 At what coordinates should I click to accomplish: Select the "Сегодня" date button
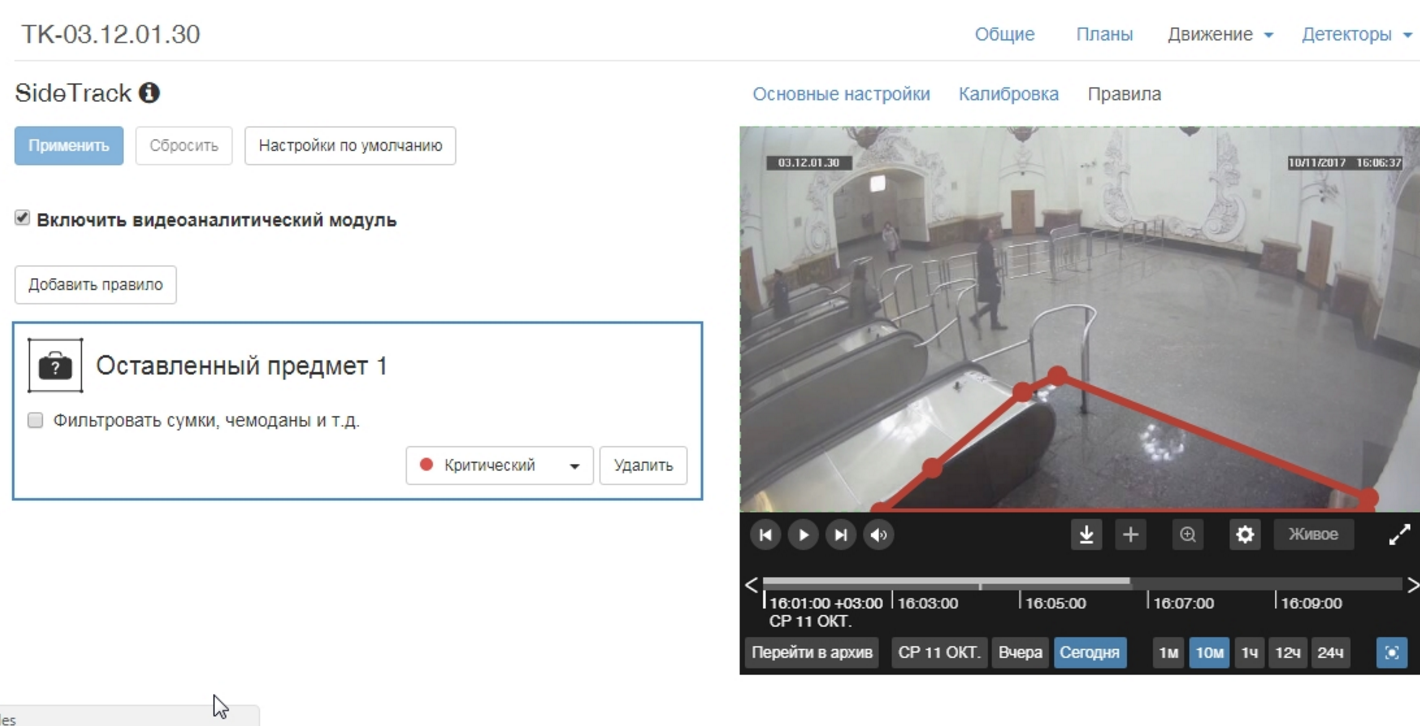(x=1089, y=653)
